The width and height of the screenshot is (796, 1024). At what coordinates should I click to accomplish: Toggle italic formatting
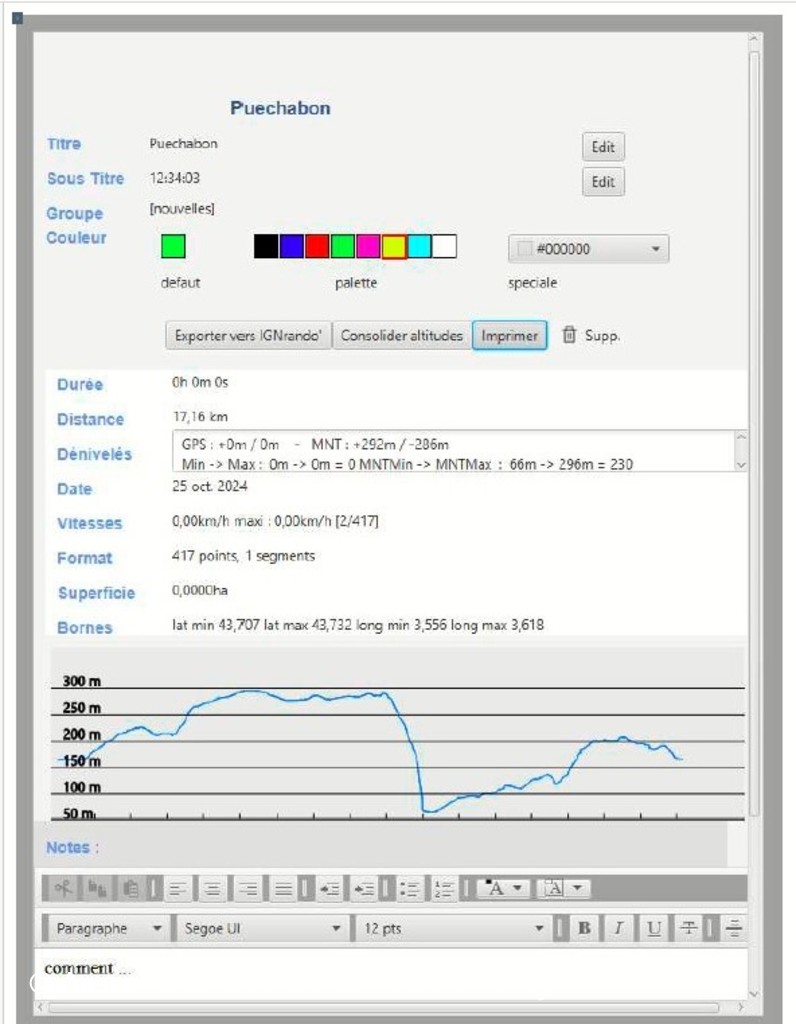click(x=618, y=929)
